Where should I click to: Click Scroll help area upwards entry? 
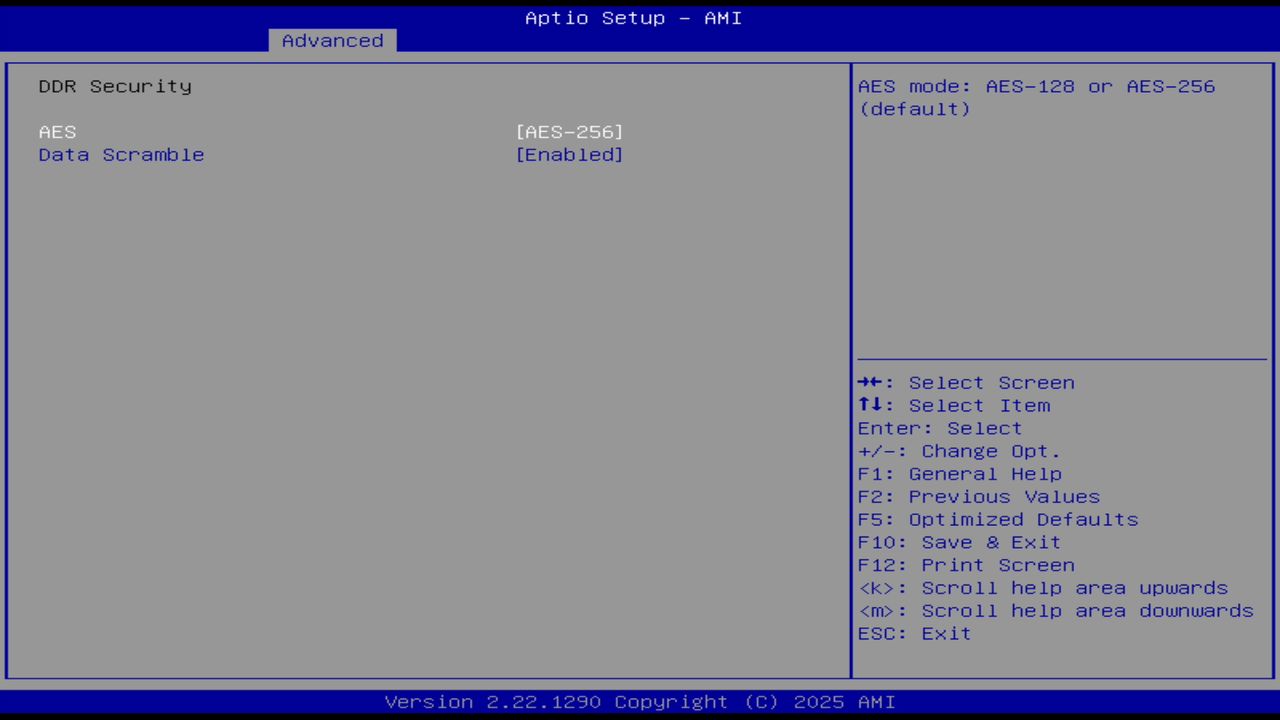1043,587
